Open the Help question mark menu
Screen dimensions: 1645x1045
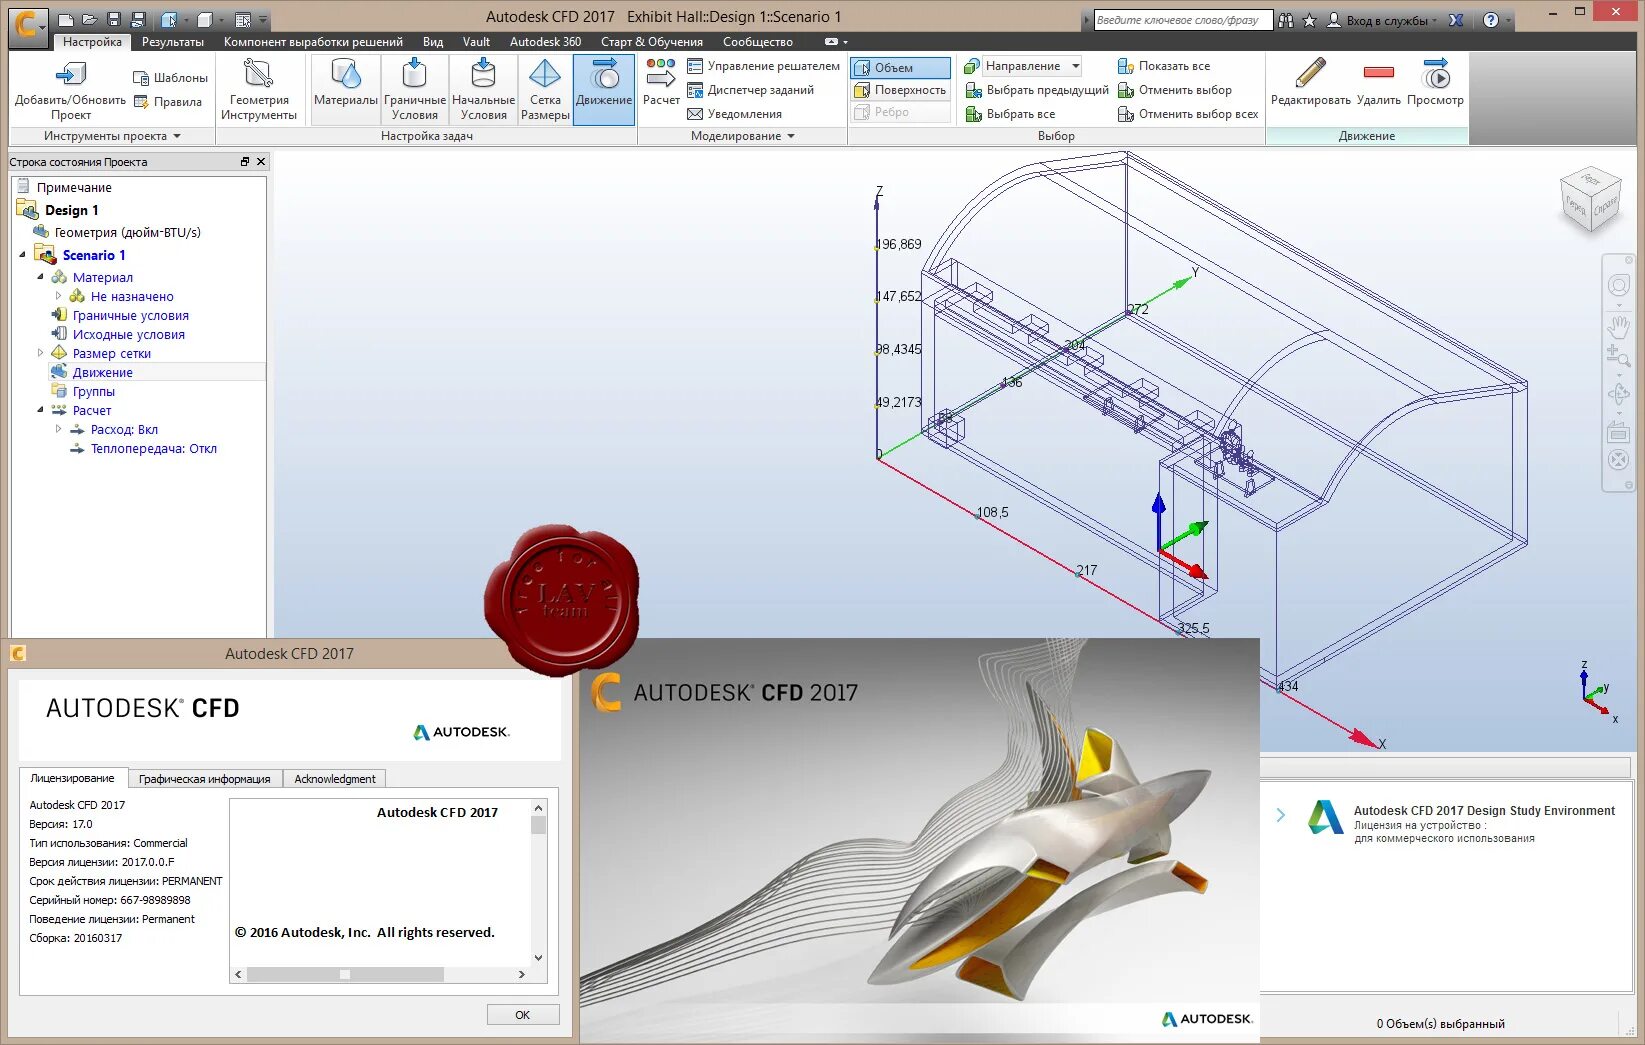(1495, 20)
